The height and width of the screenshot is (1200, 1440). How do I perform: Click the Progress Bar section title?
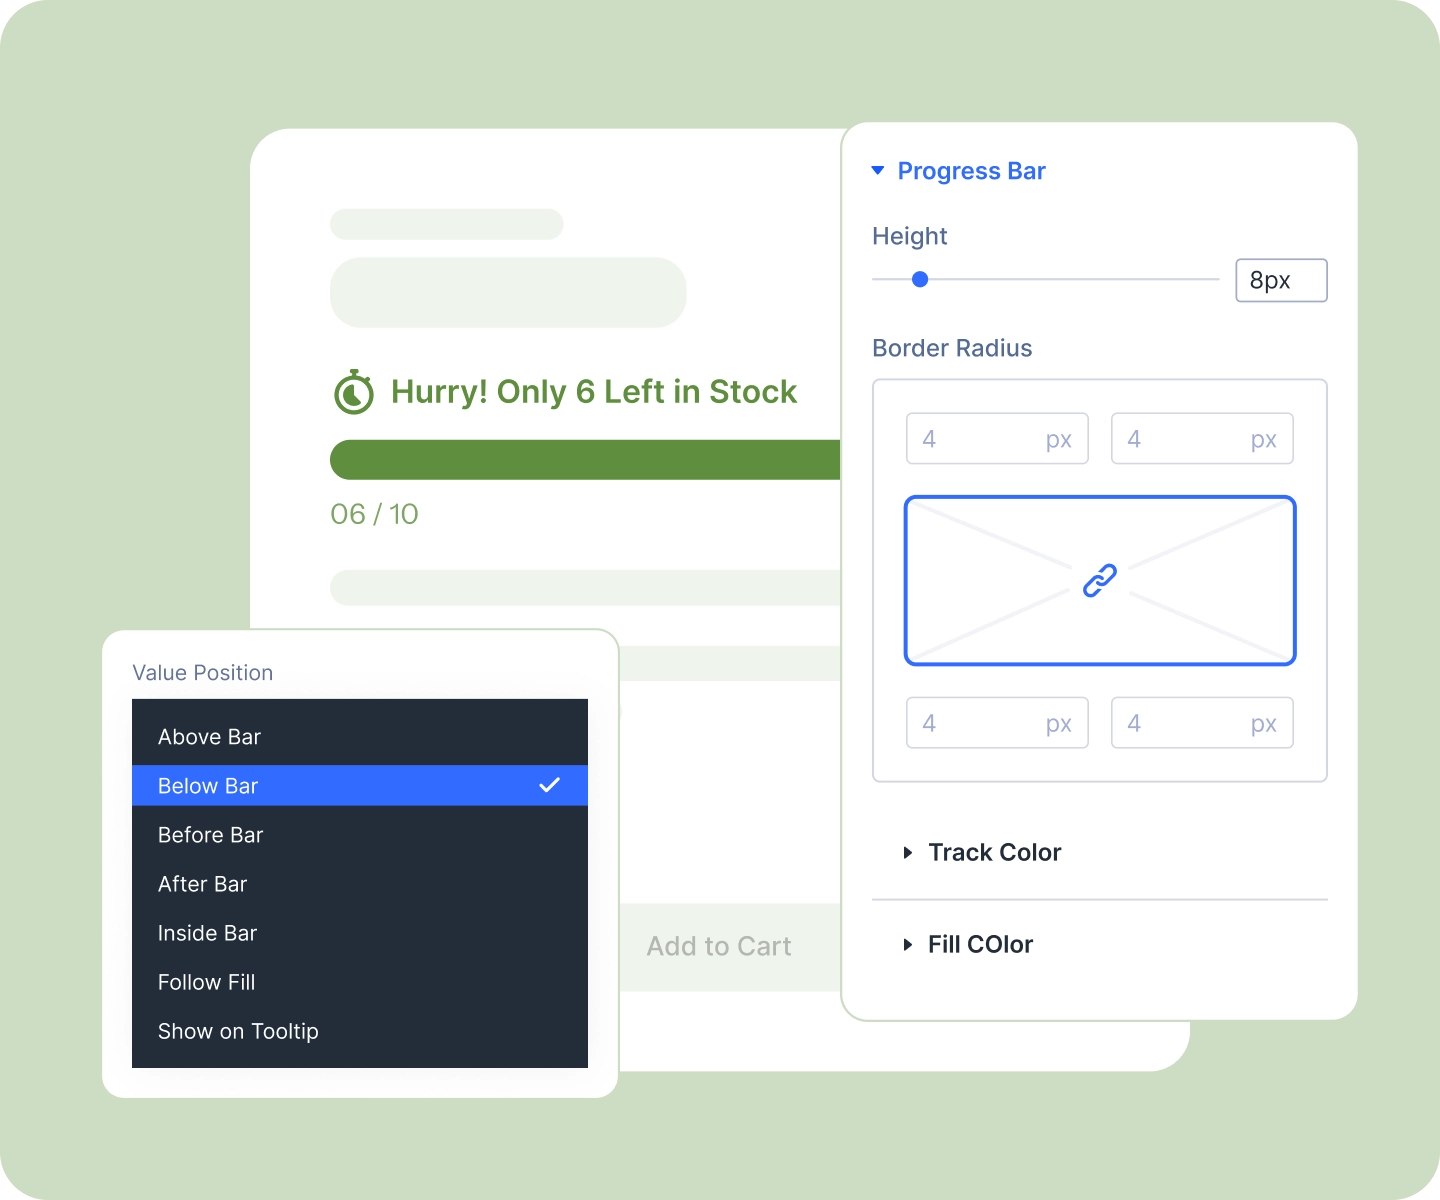(x=972, y=171)
